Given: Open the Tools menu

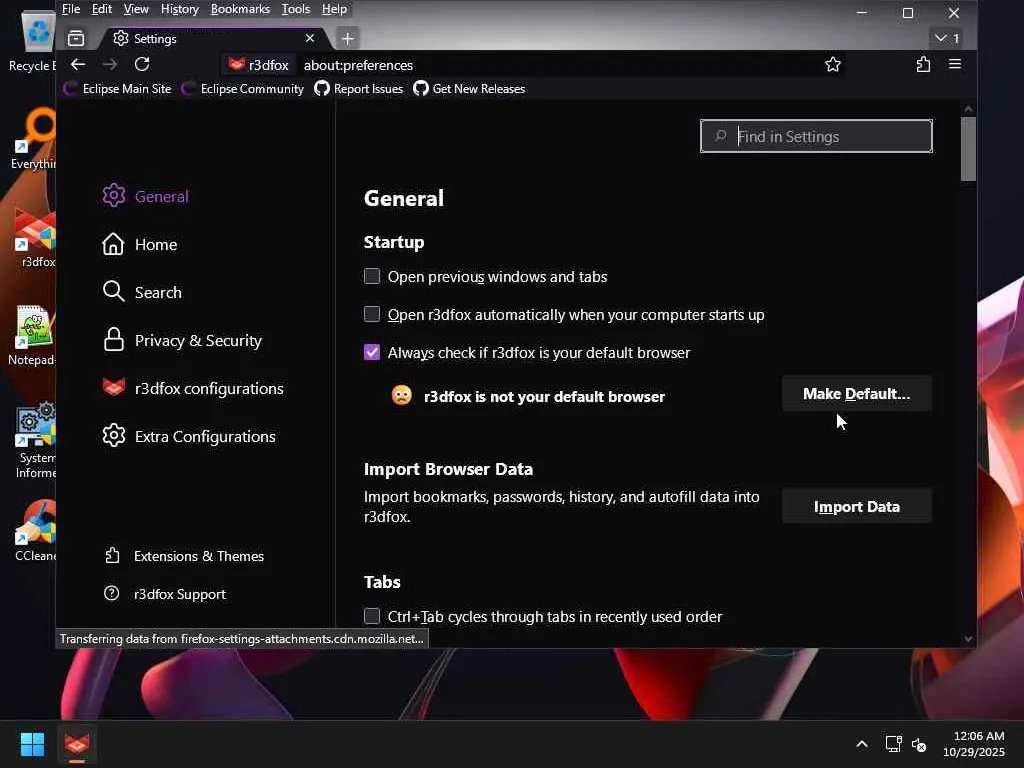Looking at the screenshot, I should coord(295,9).
